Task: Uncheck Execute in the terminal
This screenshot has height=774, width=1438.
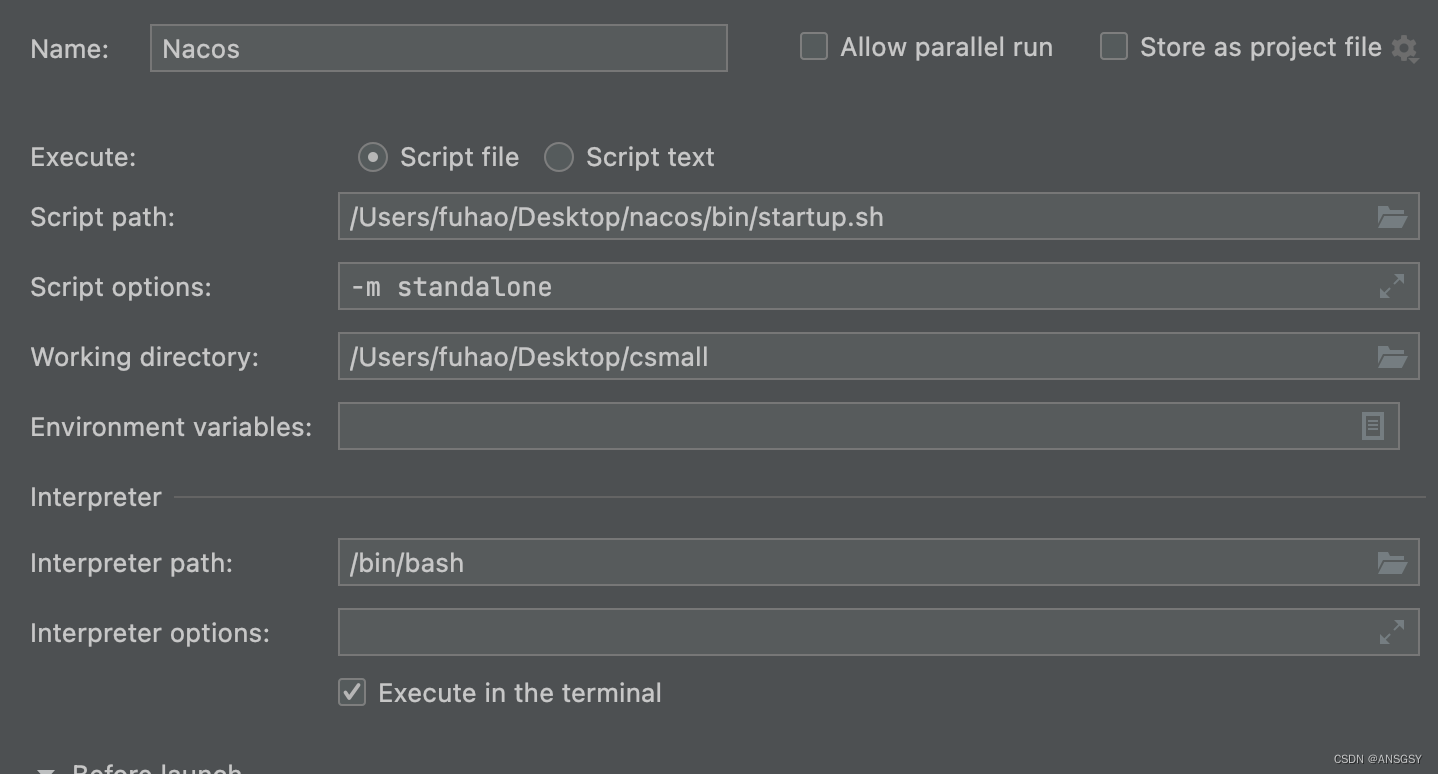Action: (352, 692)
